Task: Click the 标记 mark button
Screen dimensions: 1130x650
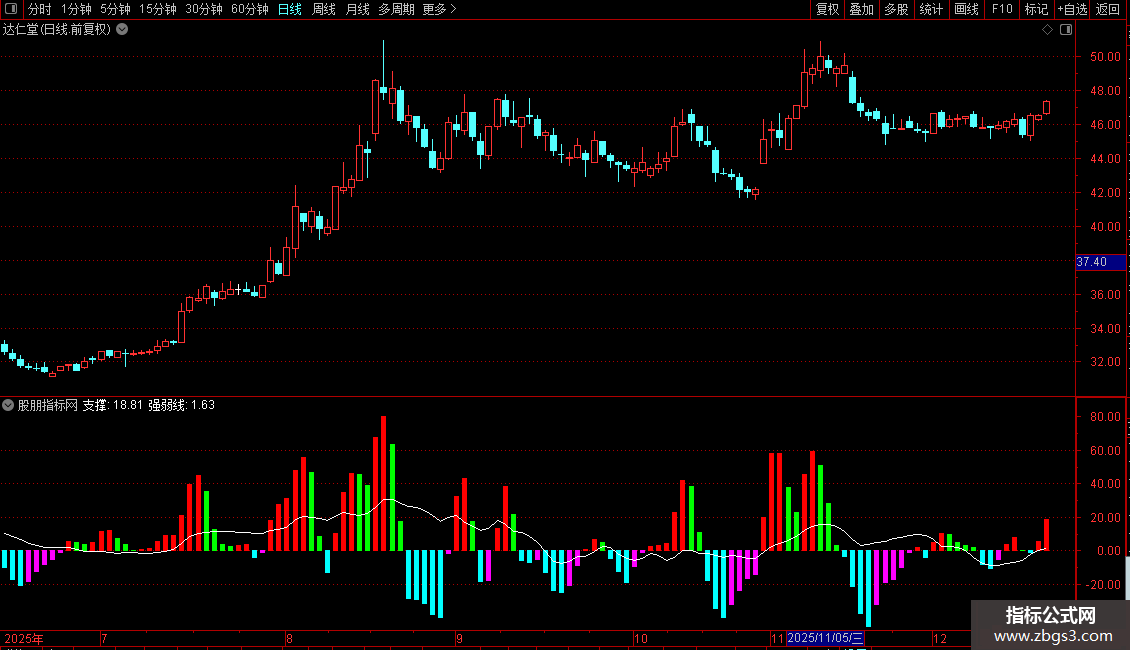Action: [x=1036, y=9]
